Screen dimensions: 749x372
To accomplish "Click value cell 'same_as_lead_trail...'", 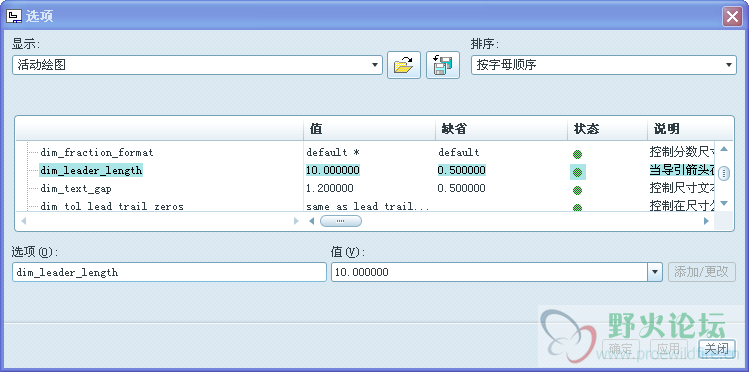I will 368,206.
